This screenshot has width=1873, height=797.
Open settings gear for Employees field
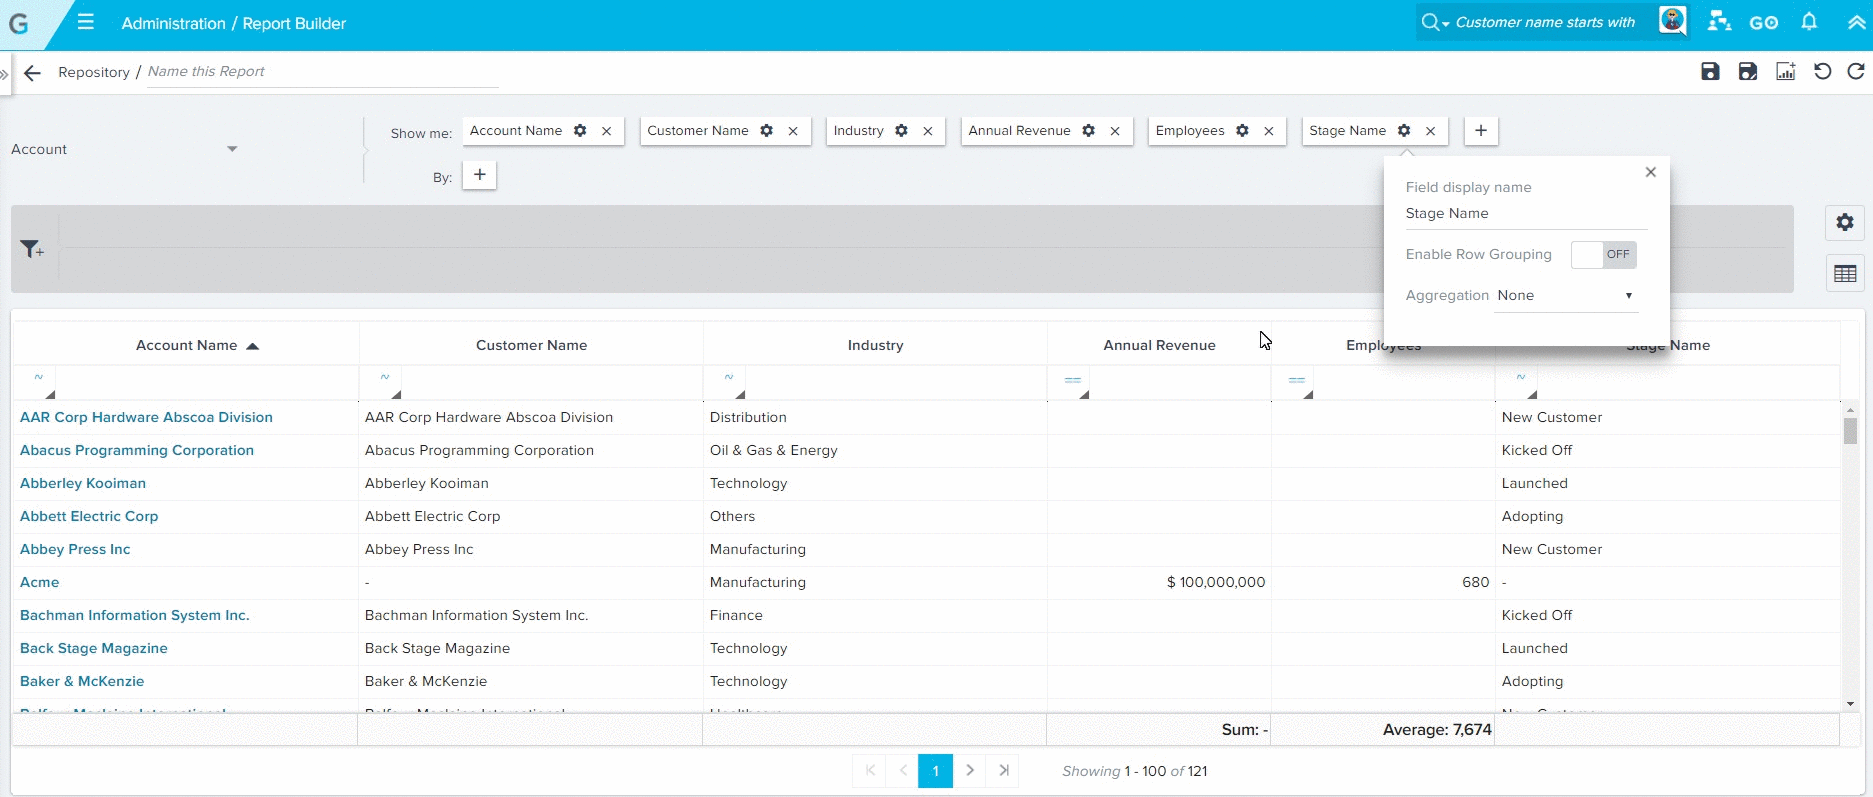pyautogui.click(x=1242, y=131)
